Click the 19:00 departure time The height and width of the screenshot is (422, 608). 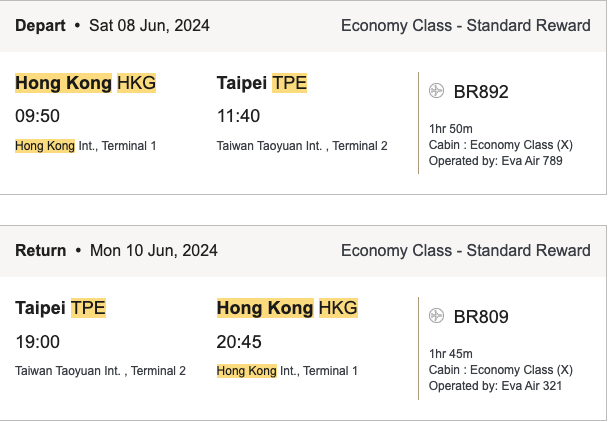[x=39, y=342]
